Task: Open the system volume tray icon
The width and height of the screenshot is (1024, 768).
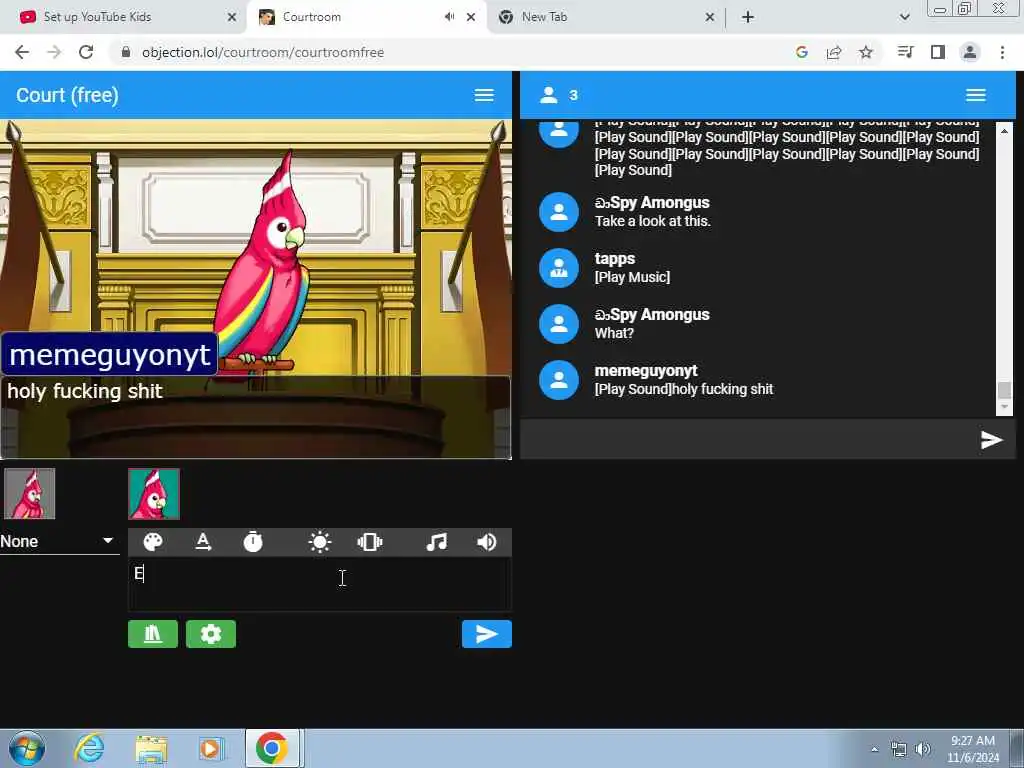Action: 922,749
